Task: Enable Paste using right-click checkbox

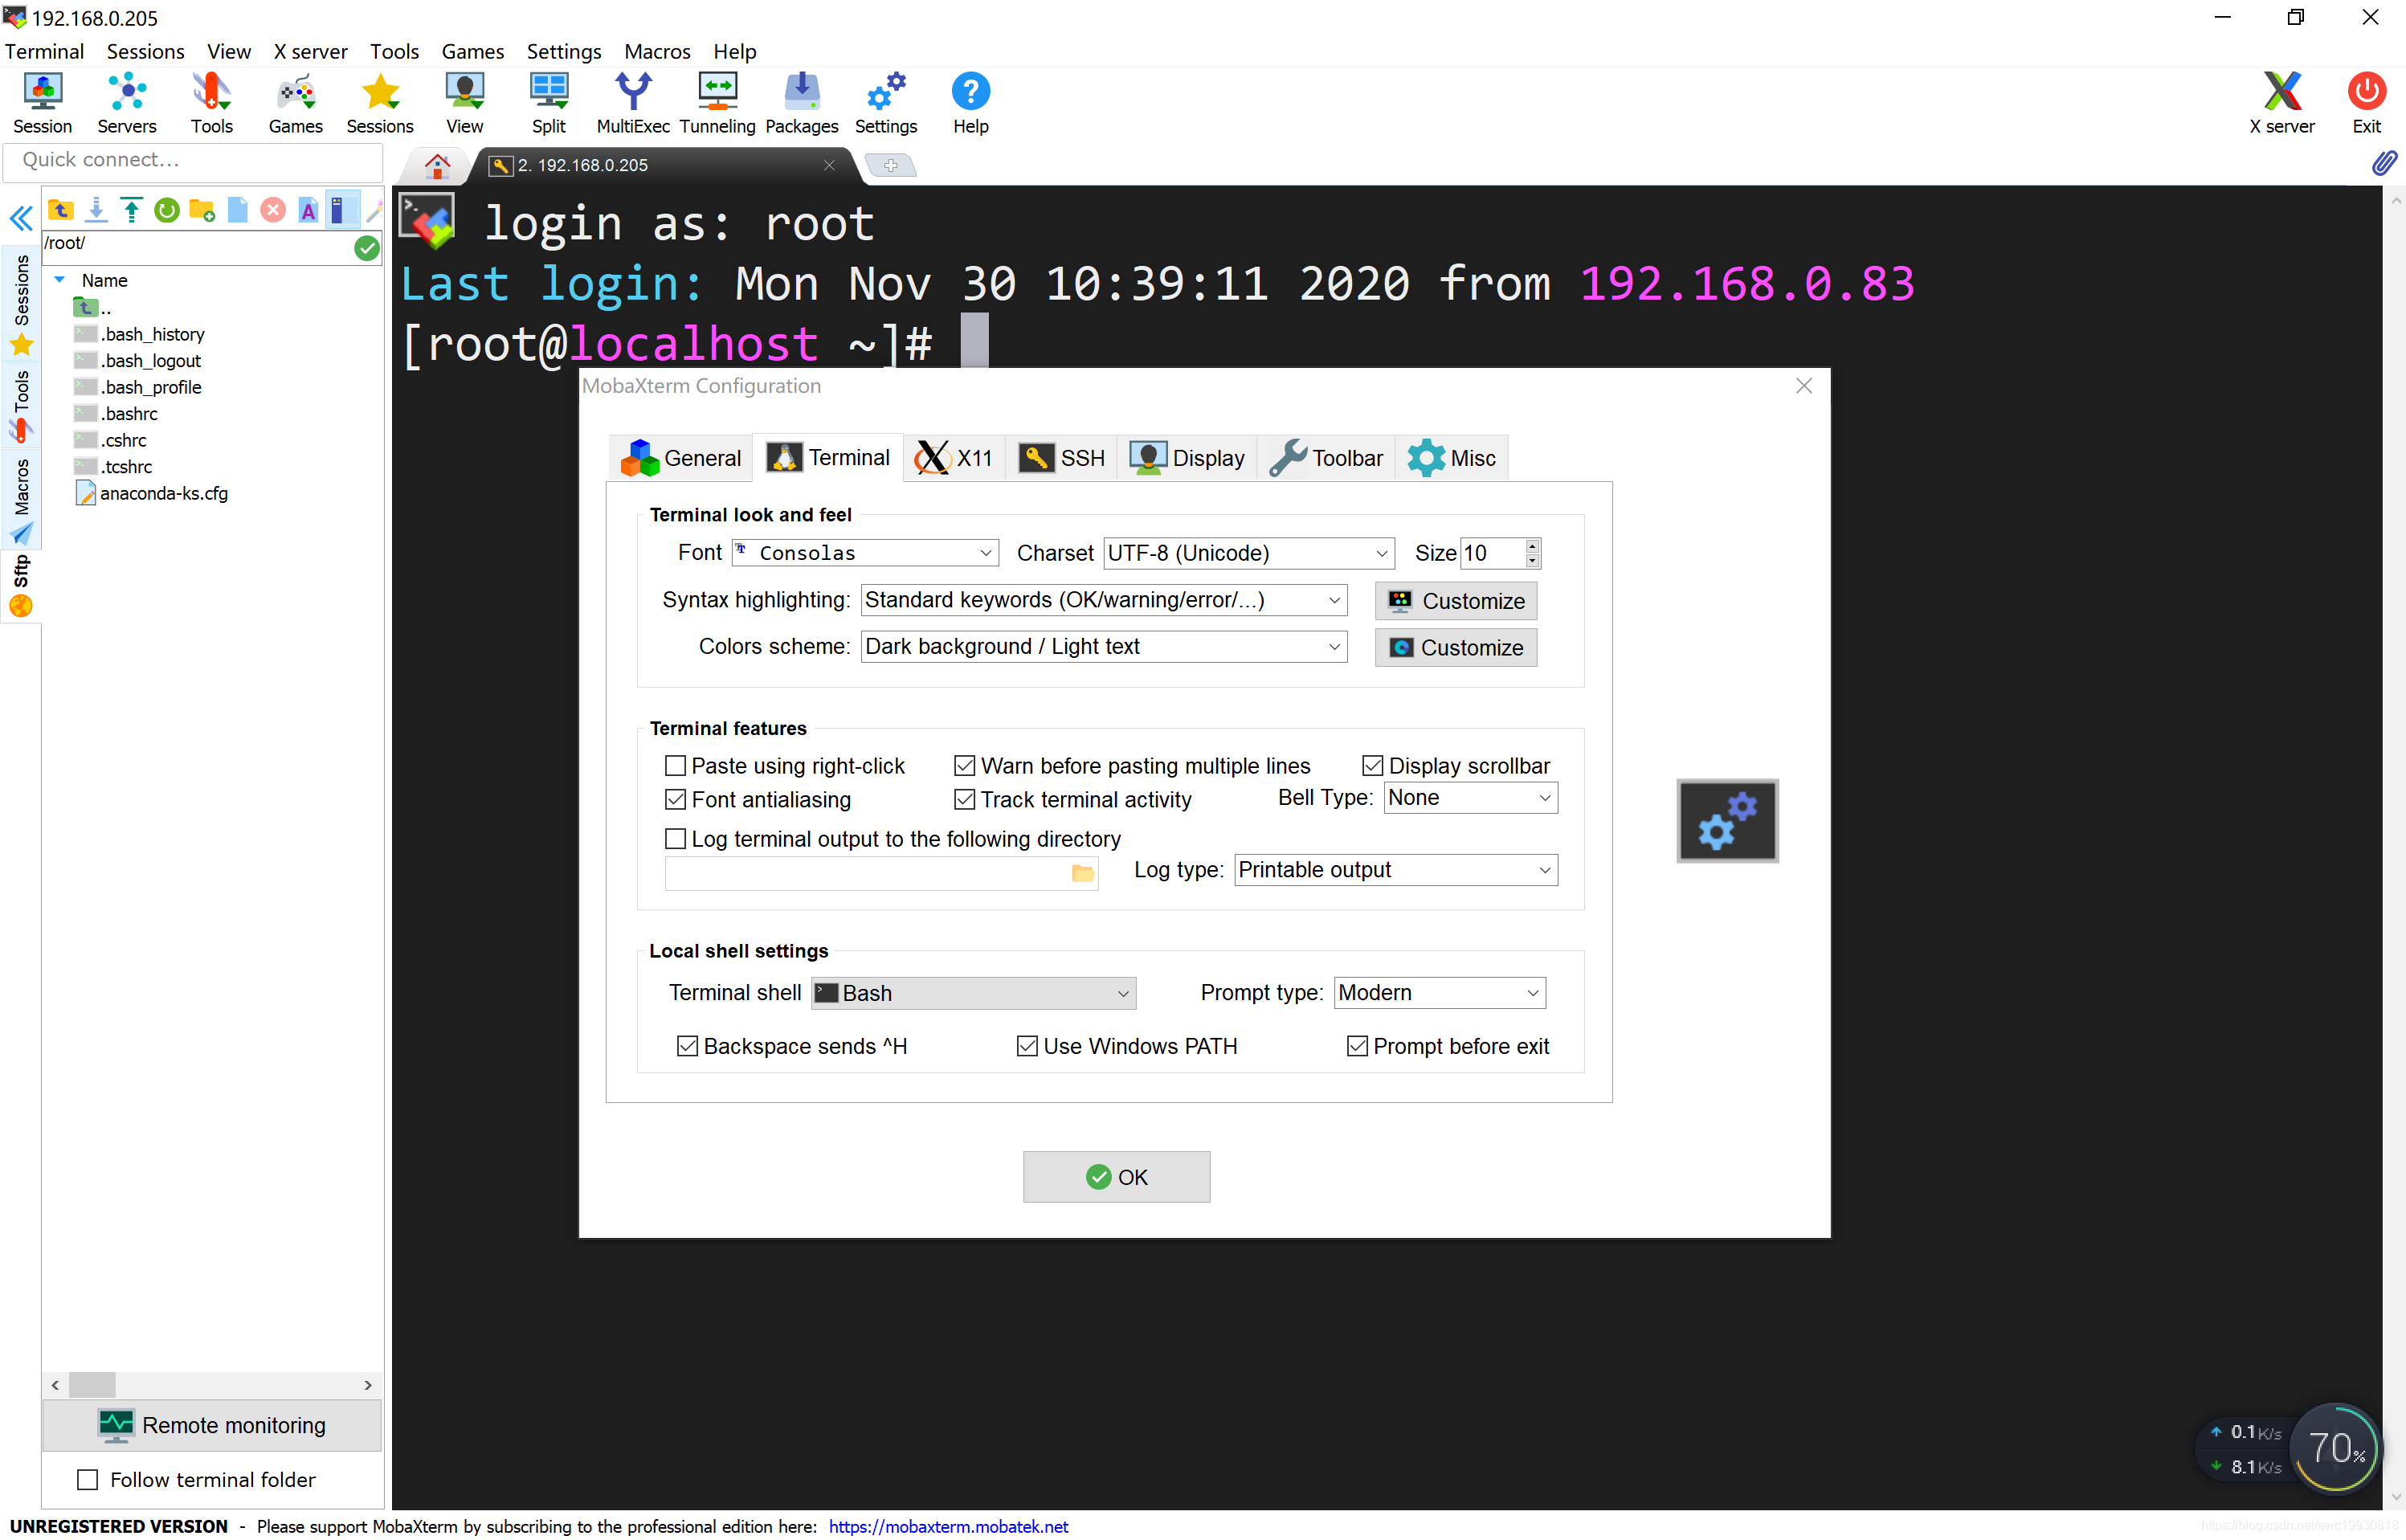Action: click(x=676, y=766)
